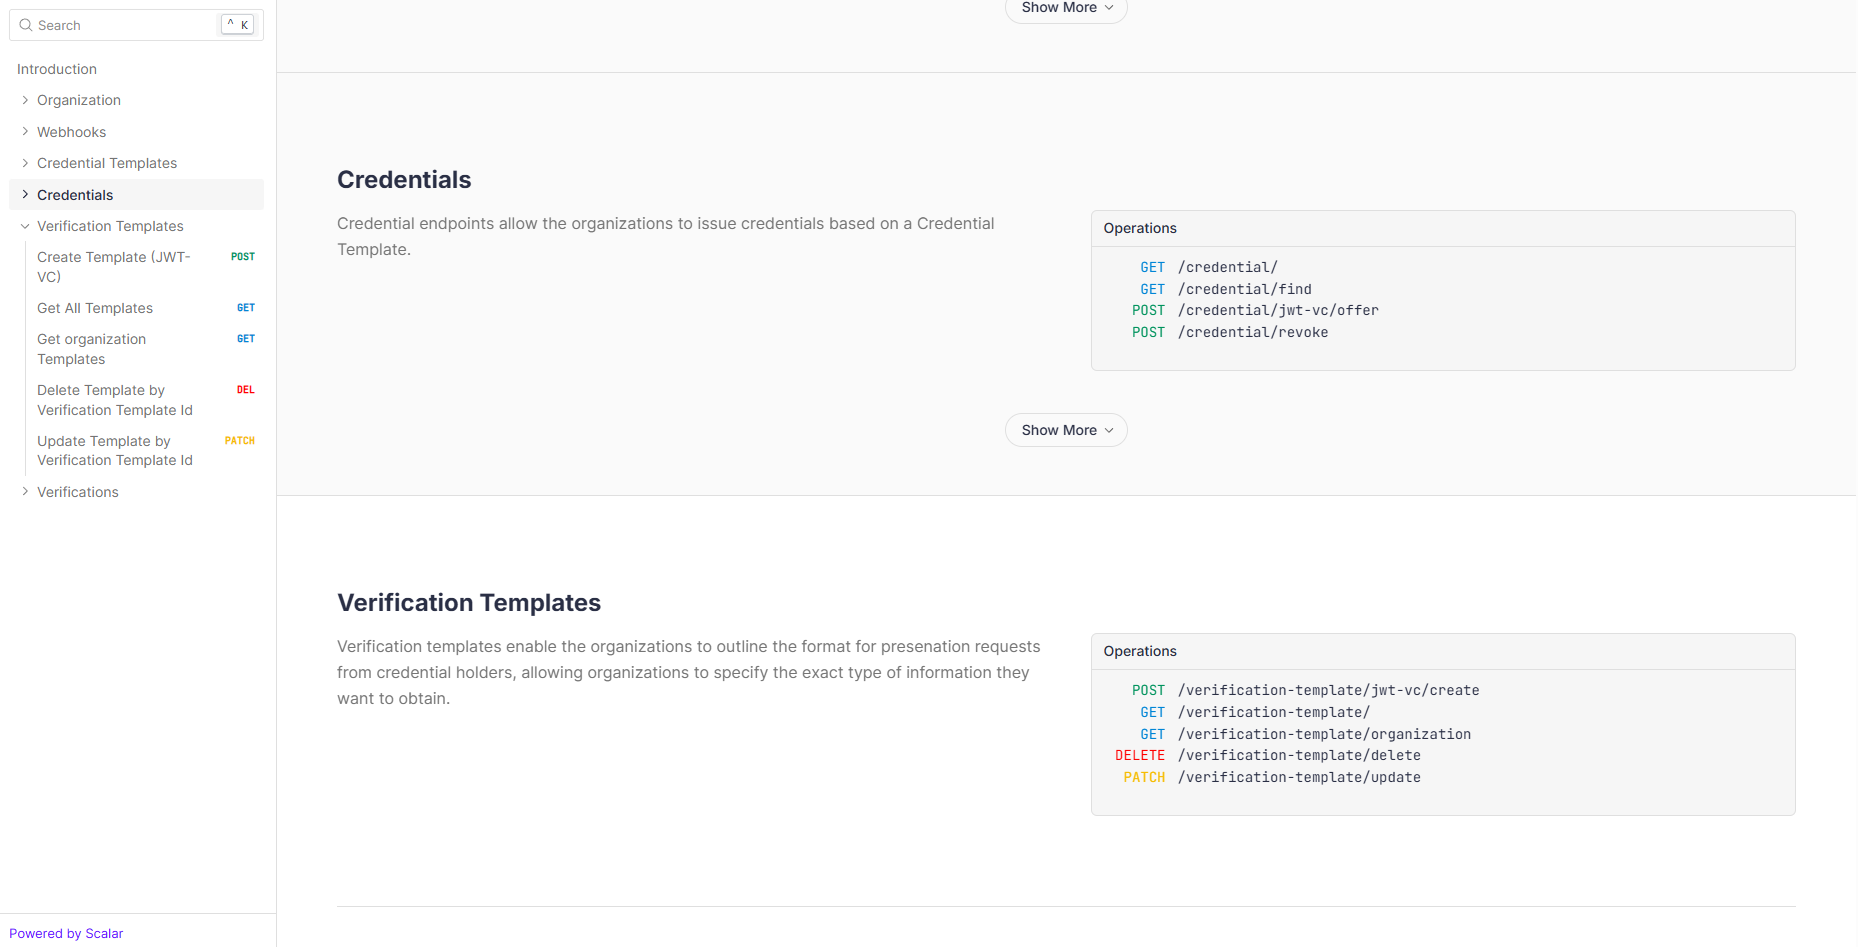
Task: Open PATCH /verification-template/update operation
Action: pyautogui.click(x=1298, y=777)
